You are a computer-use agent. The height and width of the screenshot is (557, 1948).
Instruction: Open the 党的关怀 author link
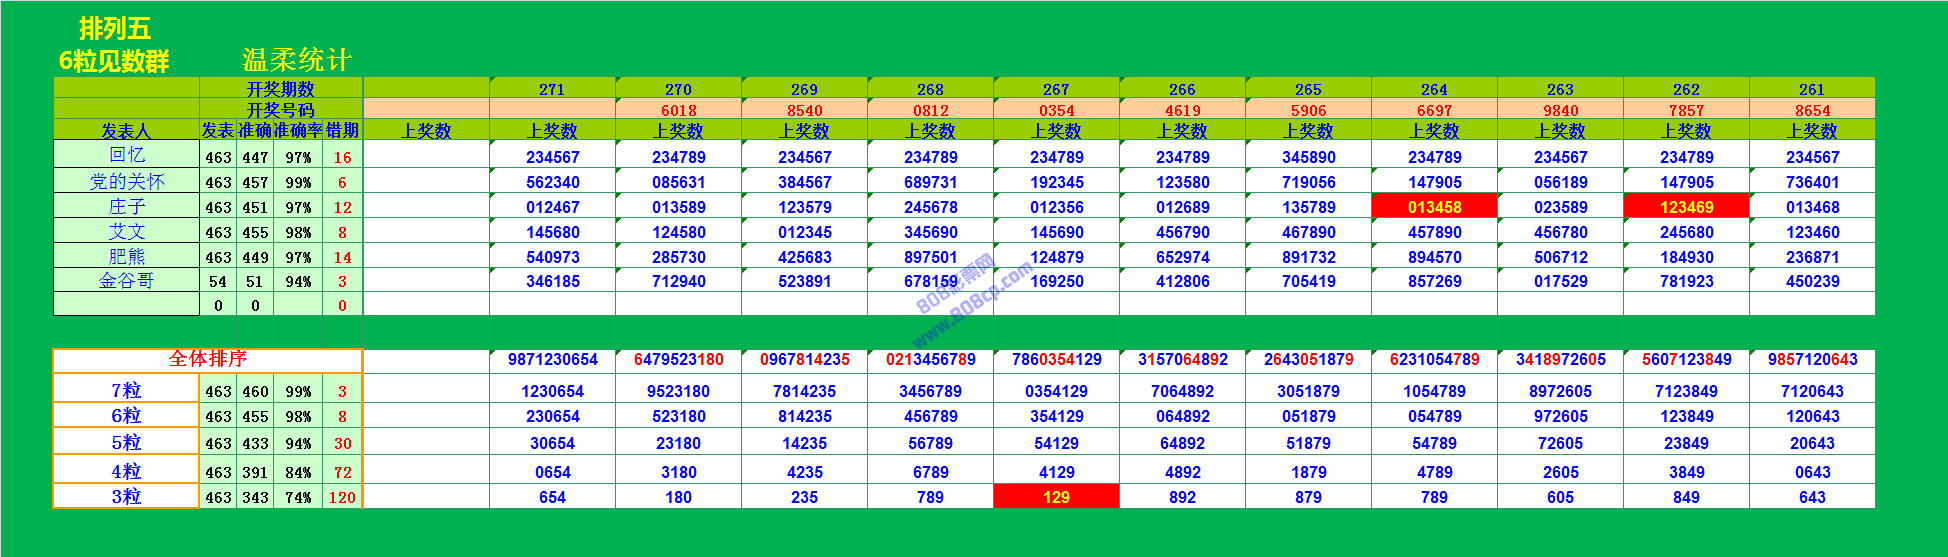pyautogui.click(x=126, y=181)
